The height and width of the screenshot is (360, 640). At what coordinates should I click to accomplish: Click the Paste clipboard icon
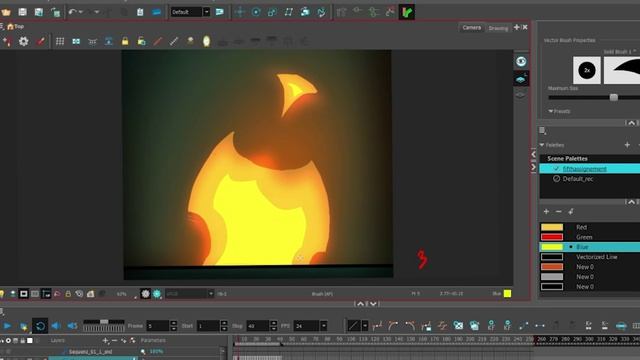click(x=140, y=12)
